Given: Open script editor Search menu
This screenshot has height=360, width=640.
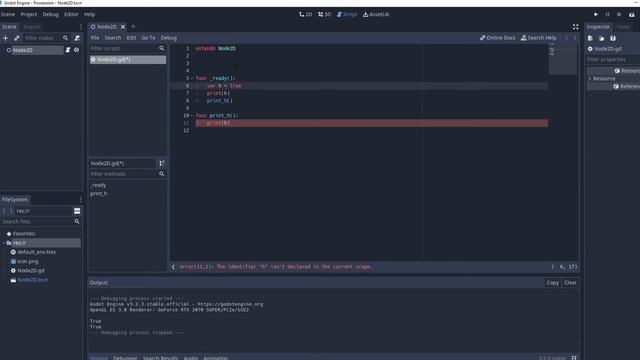Looking at the screenshot, I should (113, 38).
